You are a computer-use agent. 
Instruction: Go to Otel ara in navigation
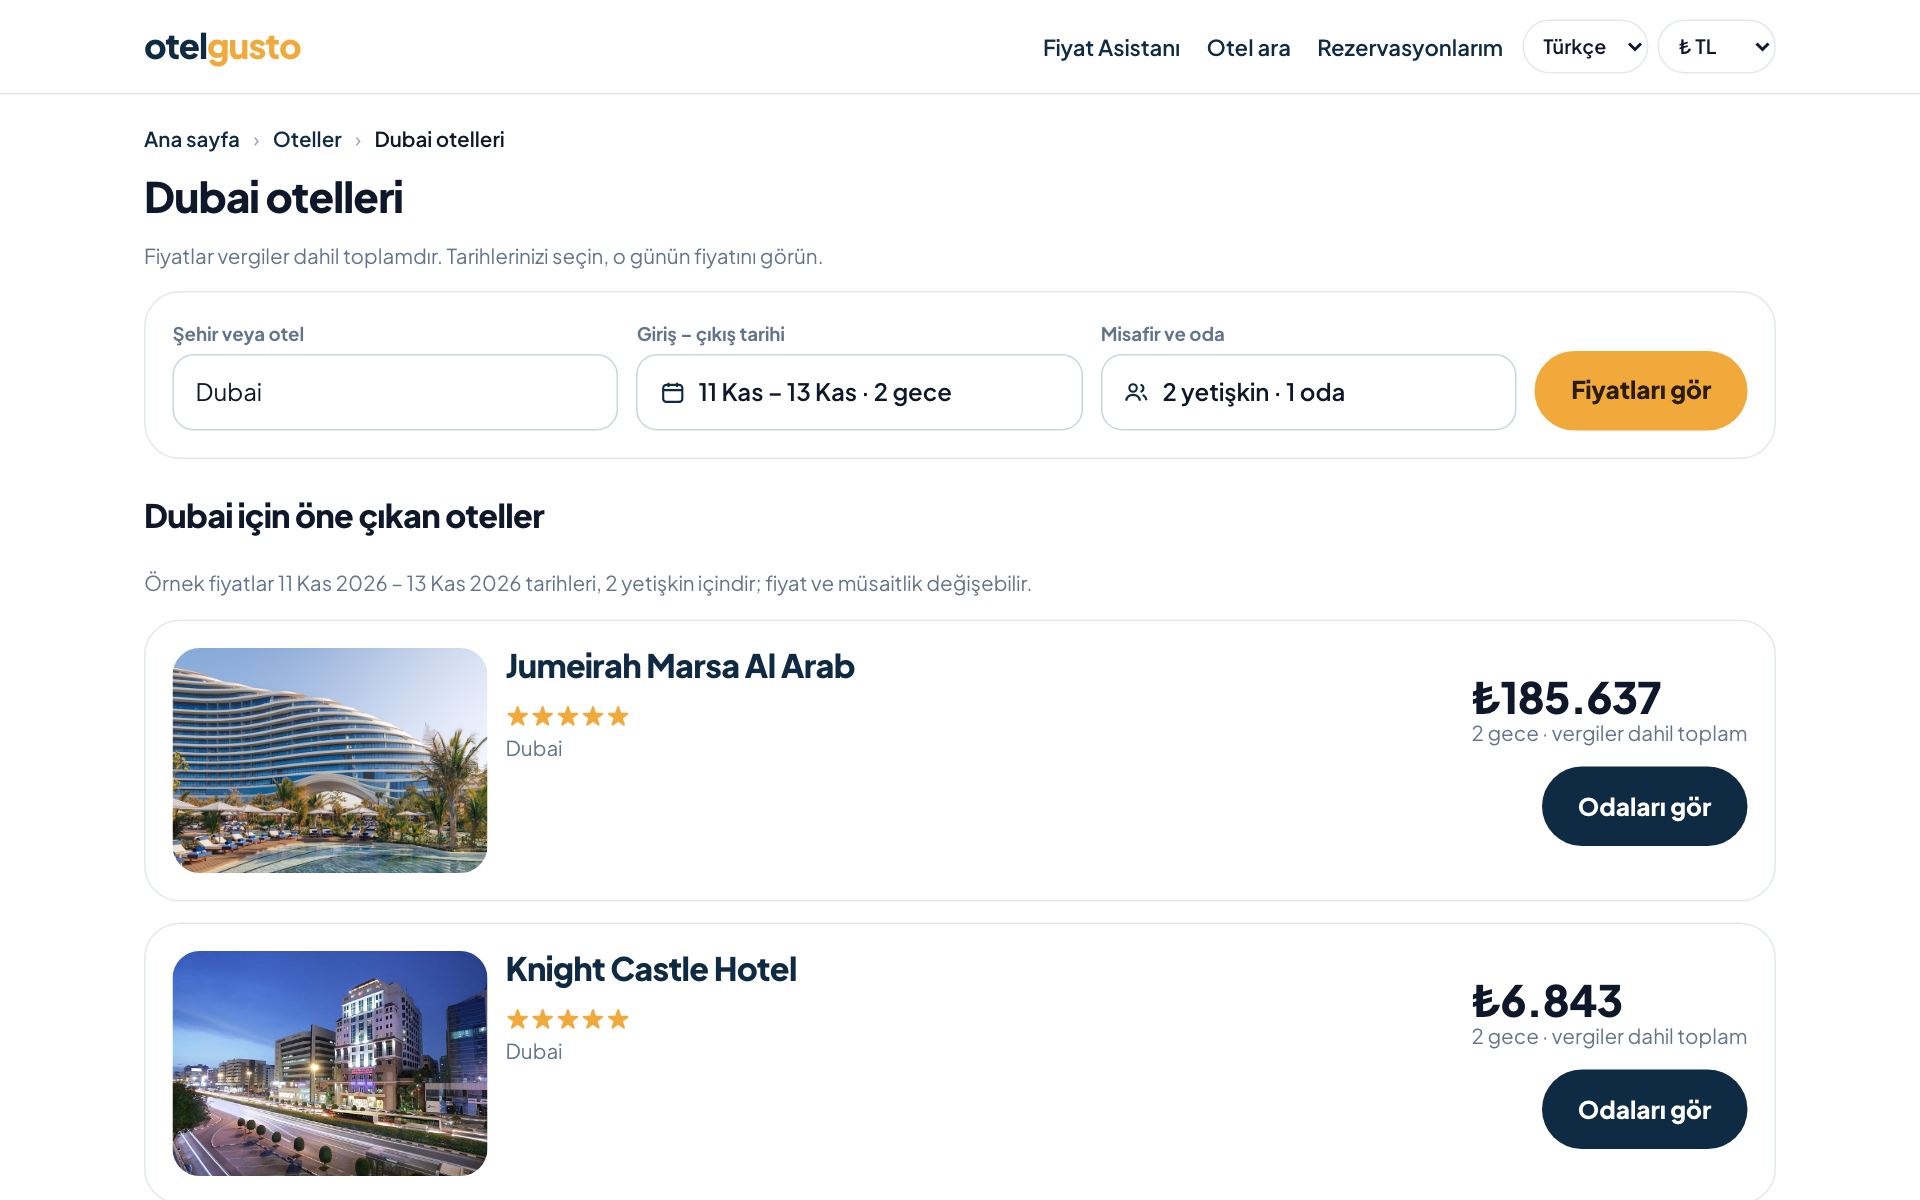point(1248,48)
